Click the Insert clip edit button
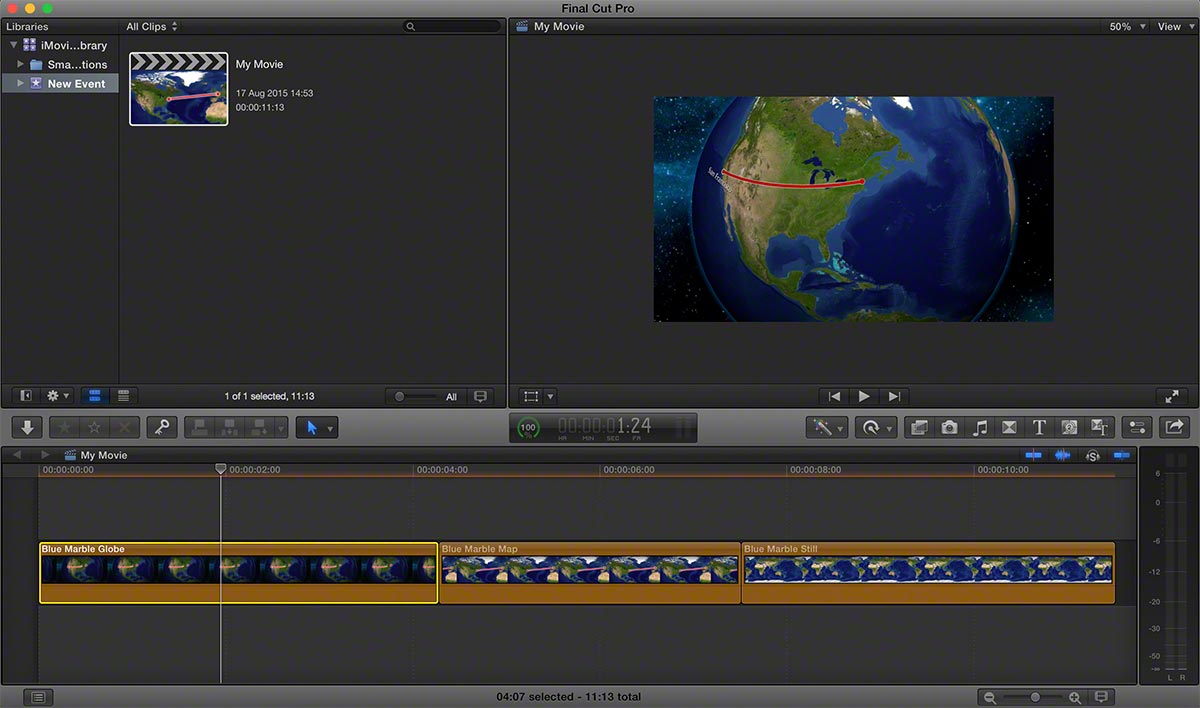Image resolution: width=1200 pixels, height=708 pixels. [x=230, y=427]
